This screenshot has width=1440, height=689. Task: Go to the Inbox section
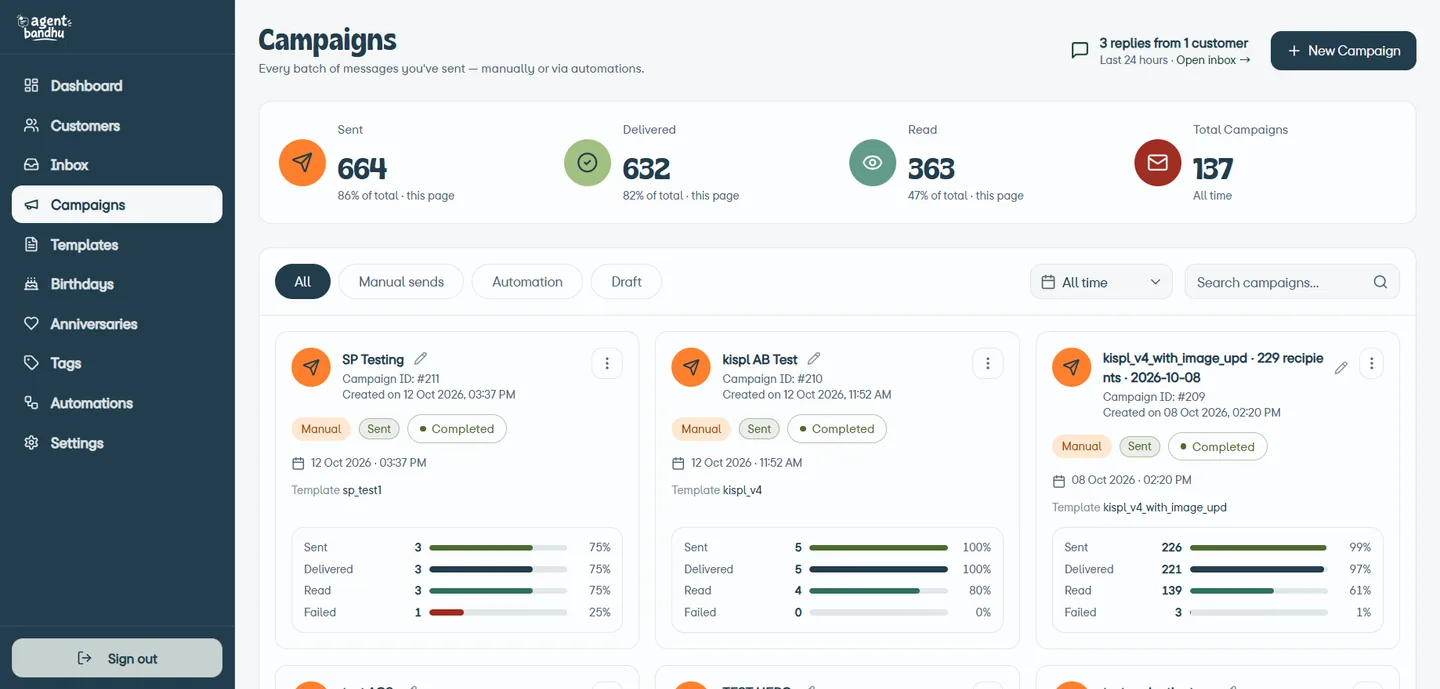coord(117,165)
